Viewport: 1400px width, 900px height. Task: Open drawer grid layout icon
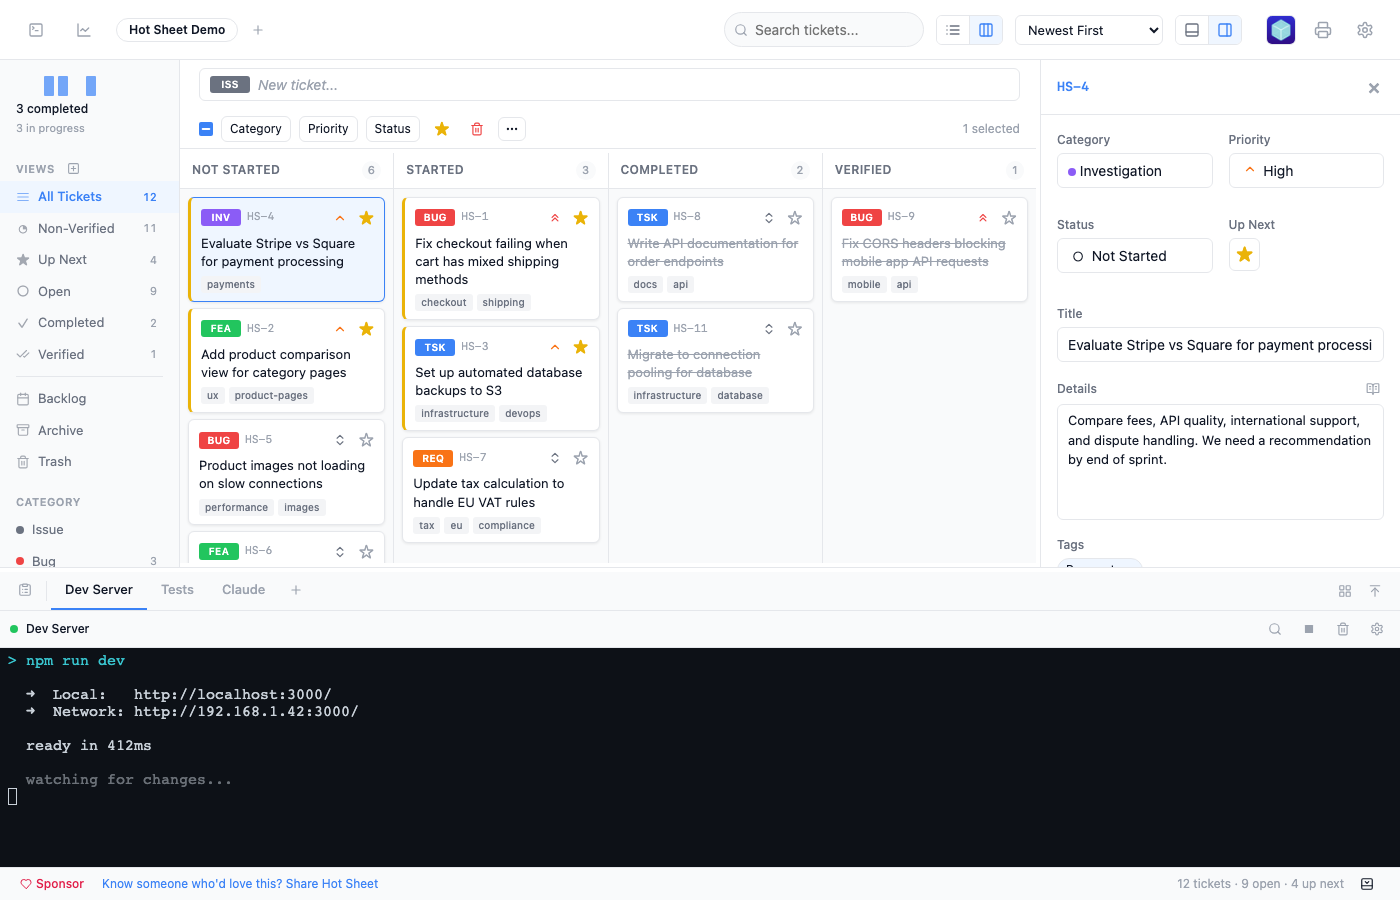pyautogui.click(x=1345, y=591)
